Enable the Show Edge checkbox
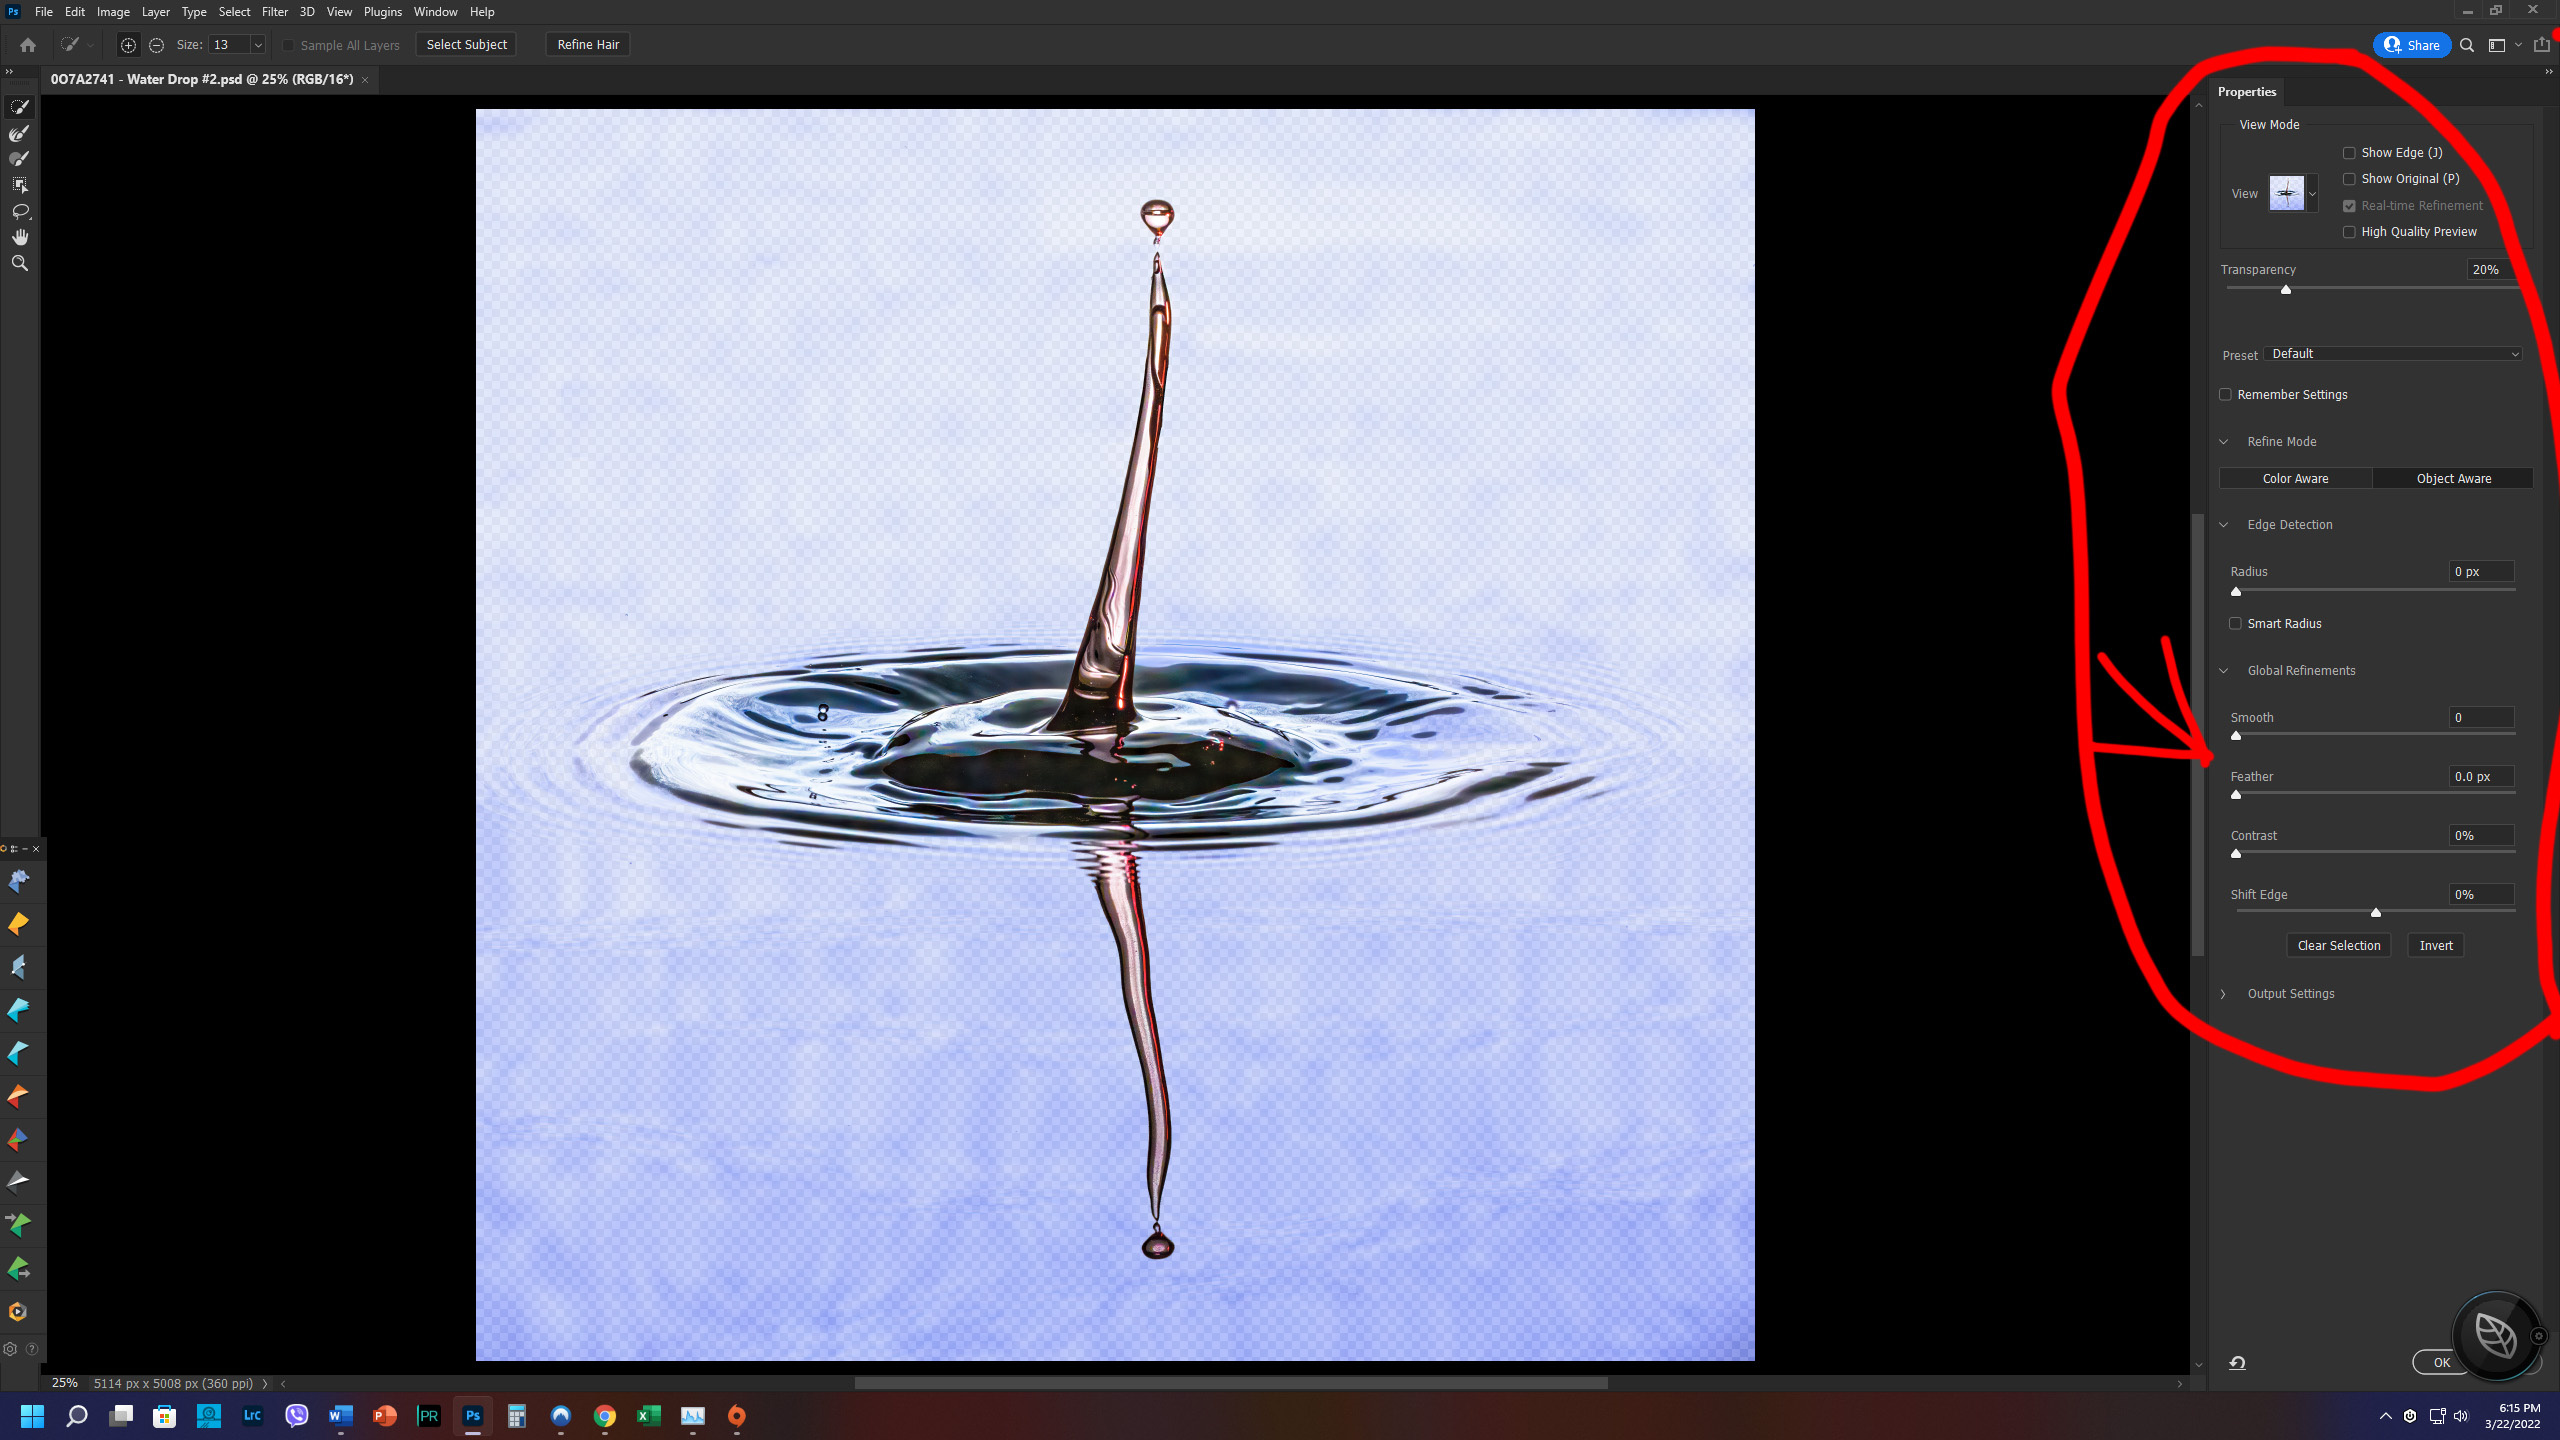2560x1440 pixels. (2349, 153)
